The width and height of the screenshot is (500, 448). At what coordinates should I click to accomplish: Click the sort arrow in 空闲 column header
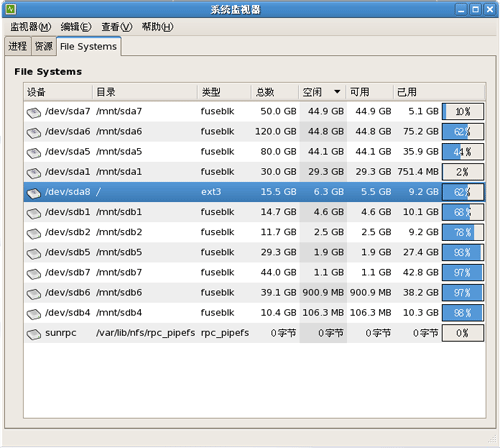click(337, 92)
